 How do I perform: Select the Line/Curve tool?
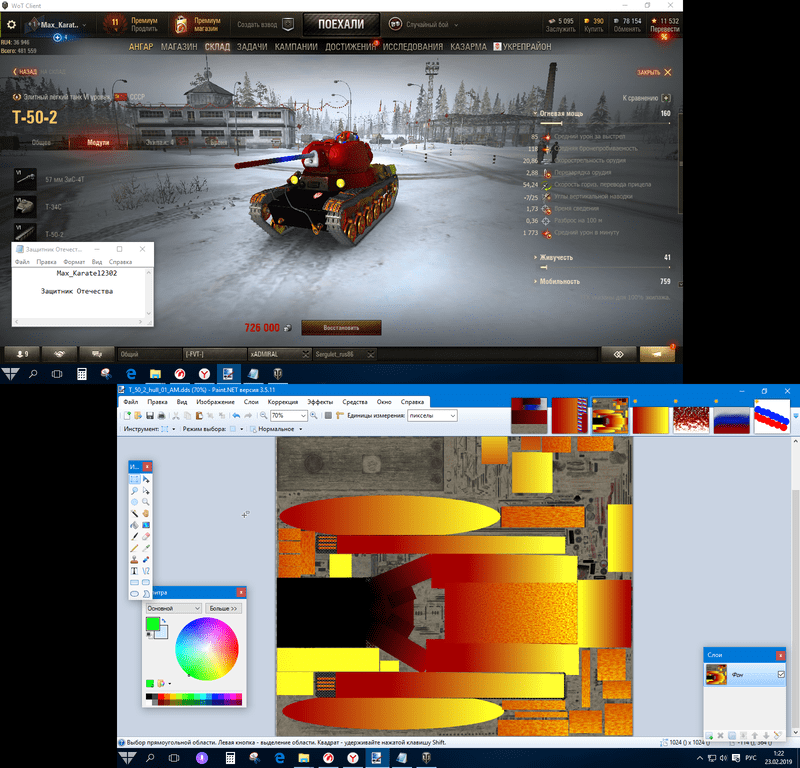[x=146, y=571]
